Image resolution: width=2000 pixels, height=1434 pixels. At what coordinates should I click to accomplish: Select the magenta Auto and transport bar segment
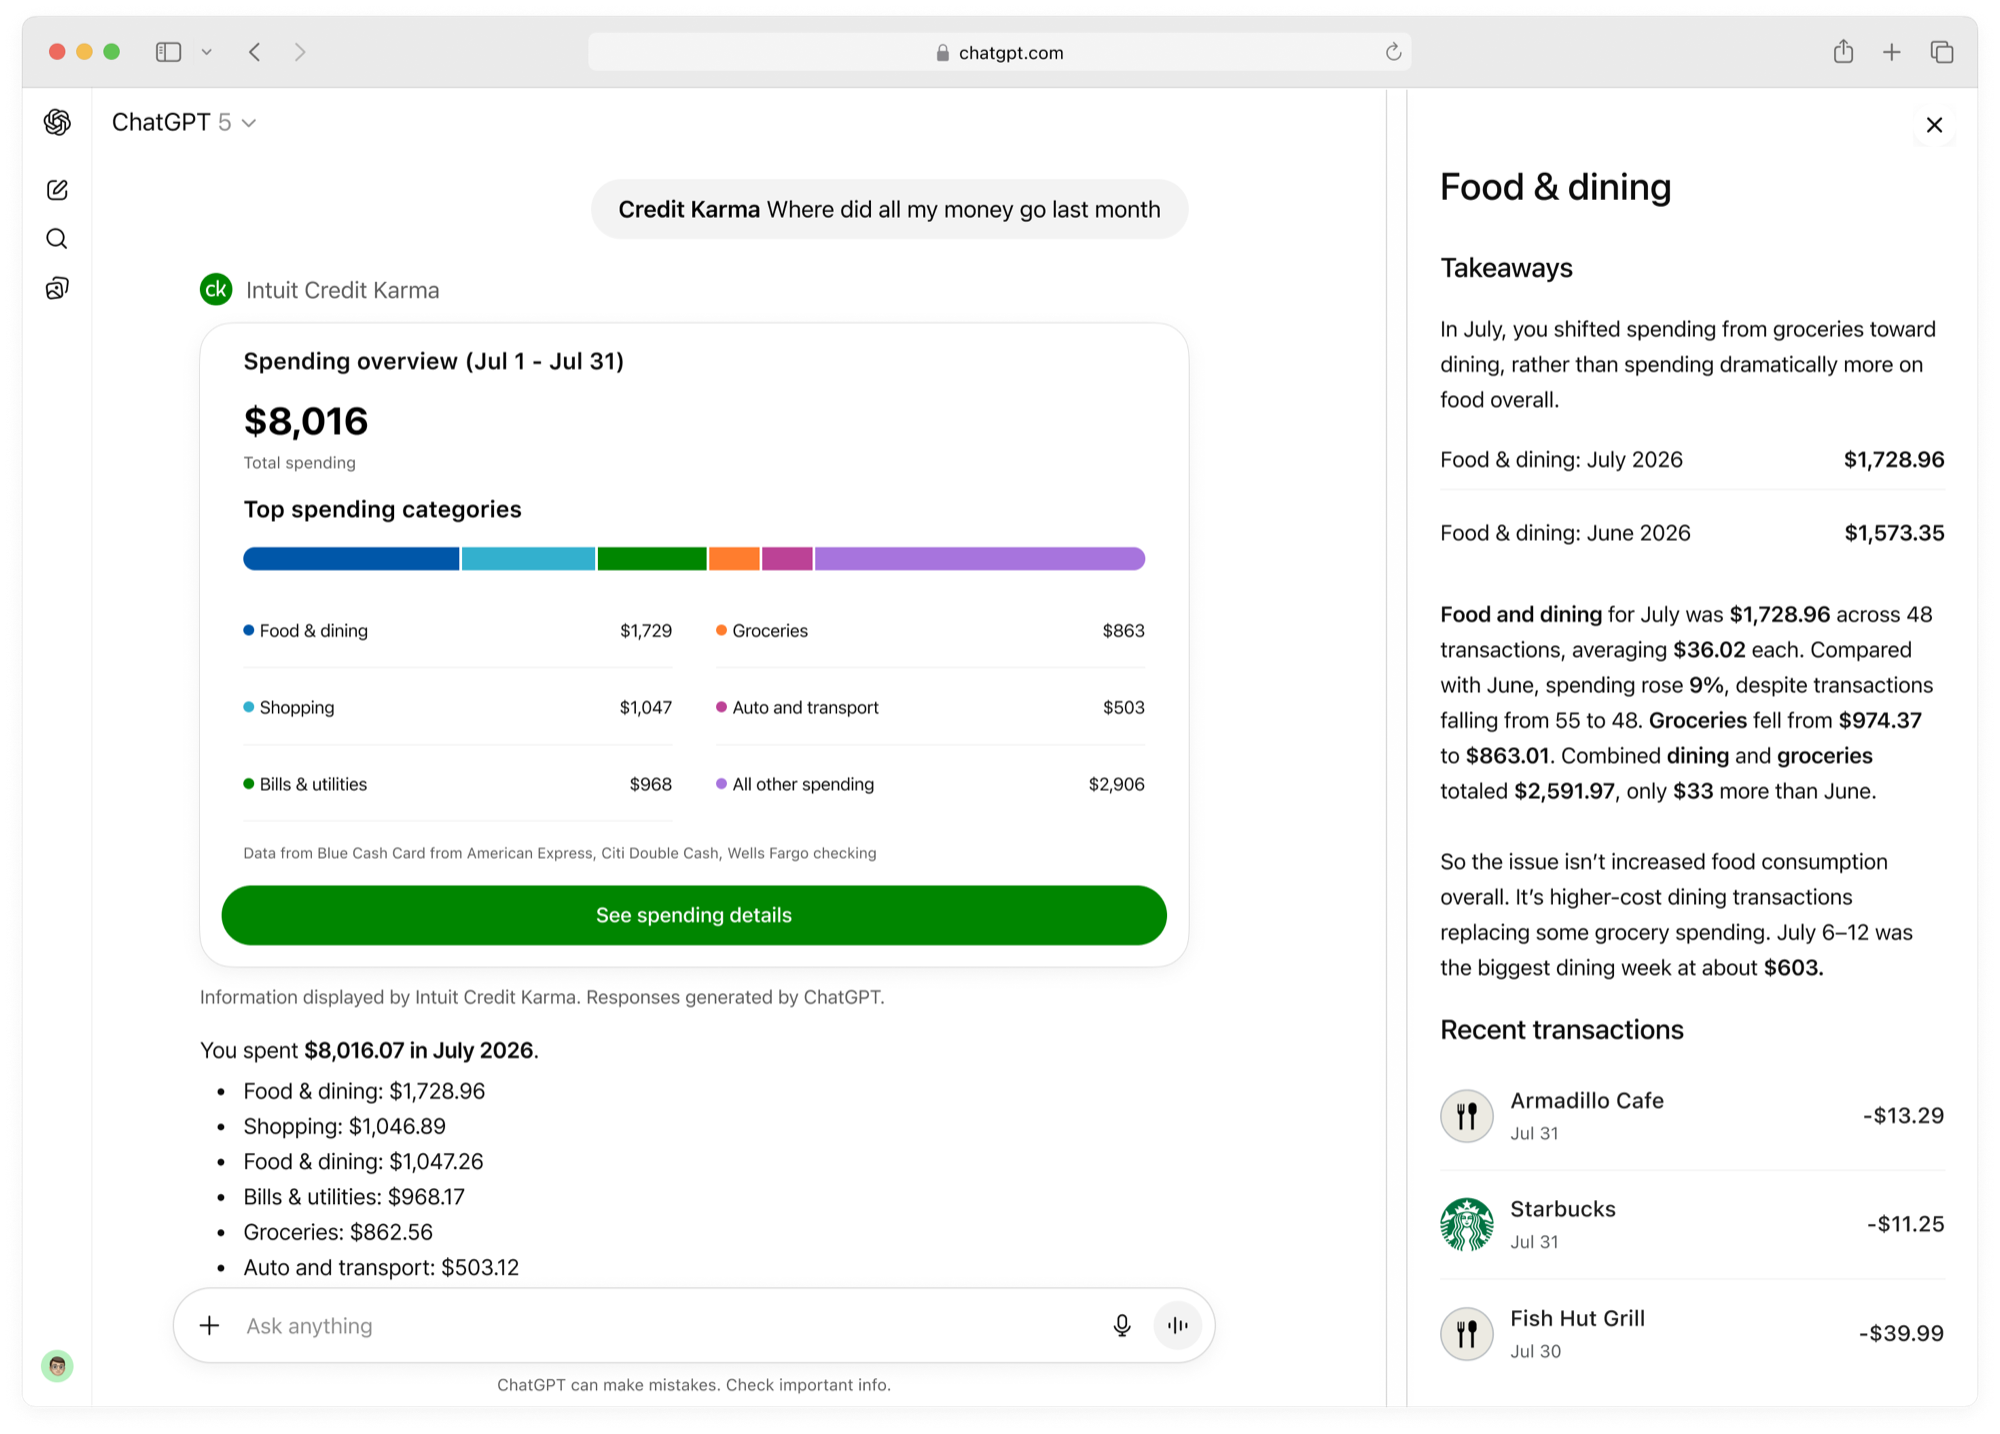coord(787,559)
